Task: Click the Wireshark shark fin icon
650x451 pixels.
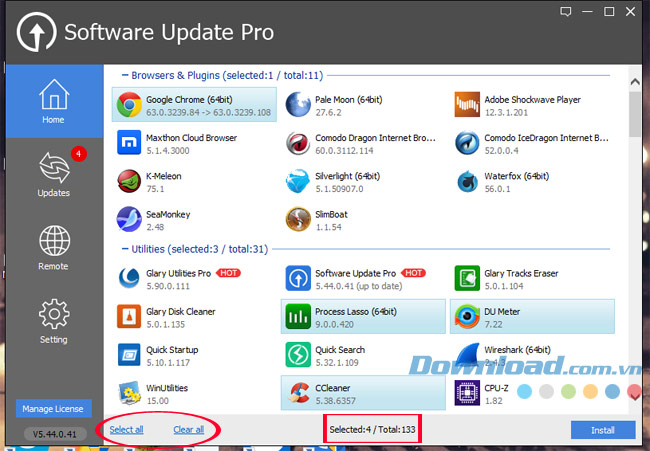Action: pyautogui.click(x=467, y=355)
